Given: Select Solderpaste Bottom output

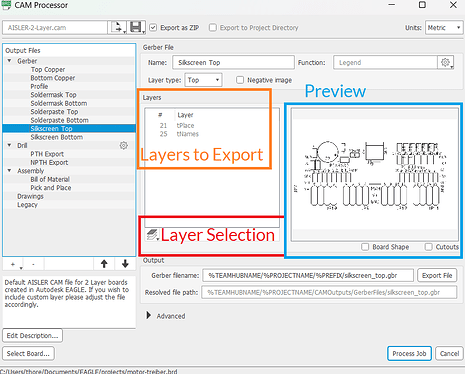Looking at the screenshot, I should point(59,120).
